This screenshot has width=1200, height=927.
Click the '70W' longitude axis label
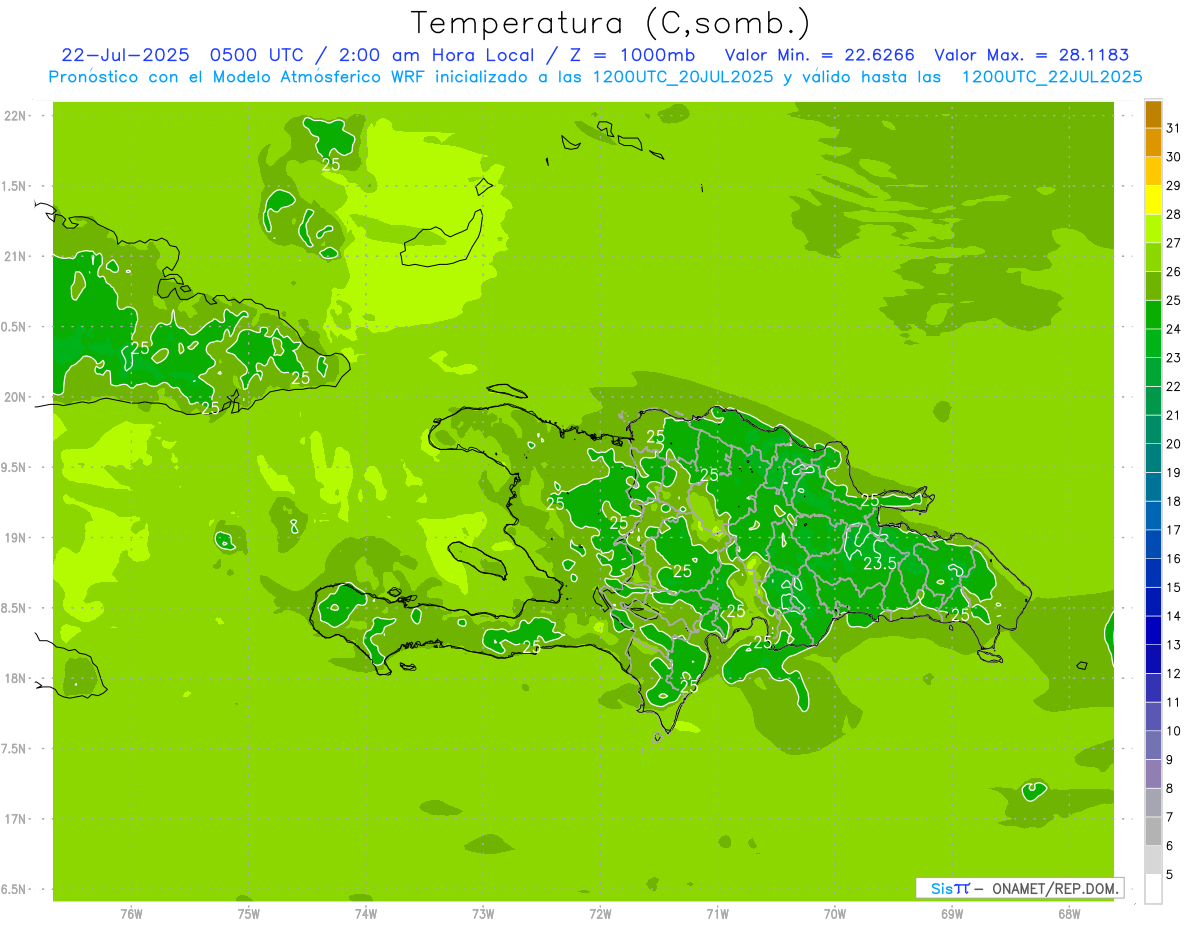click(x=835, y=913)
